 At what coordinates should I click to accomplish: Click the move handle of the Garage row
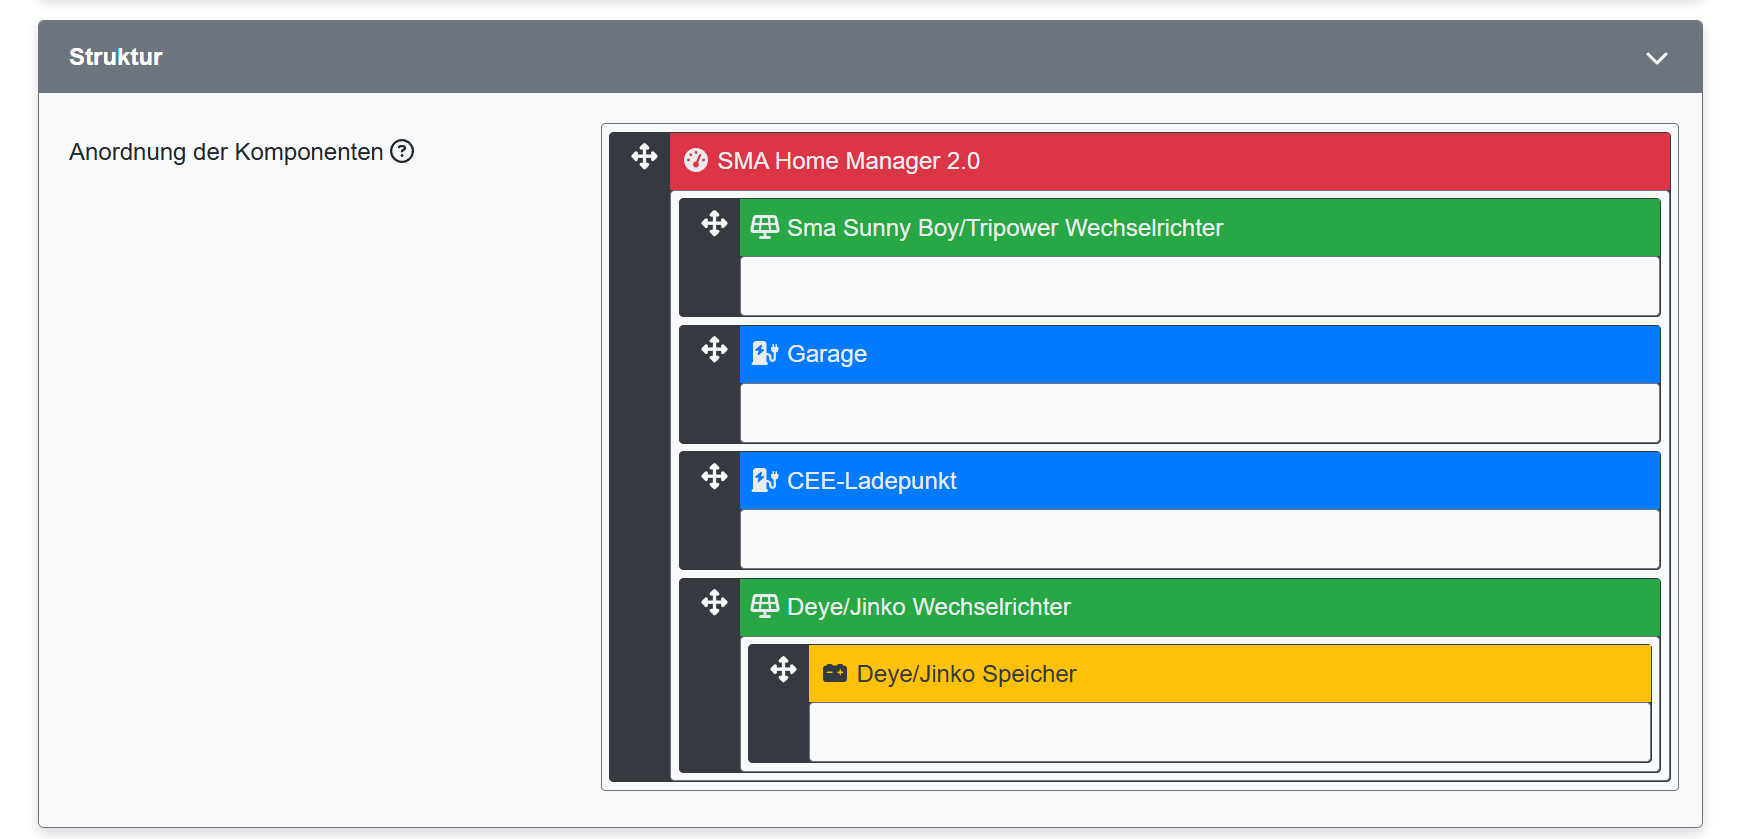click(714, 349)
